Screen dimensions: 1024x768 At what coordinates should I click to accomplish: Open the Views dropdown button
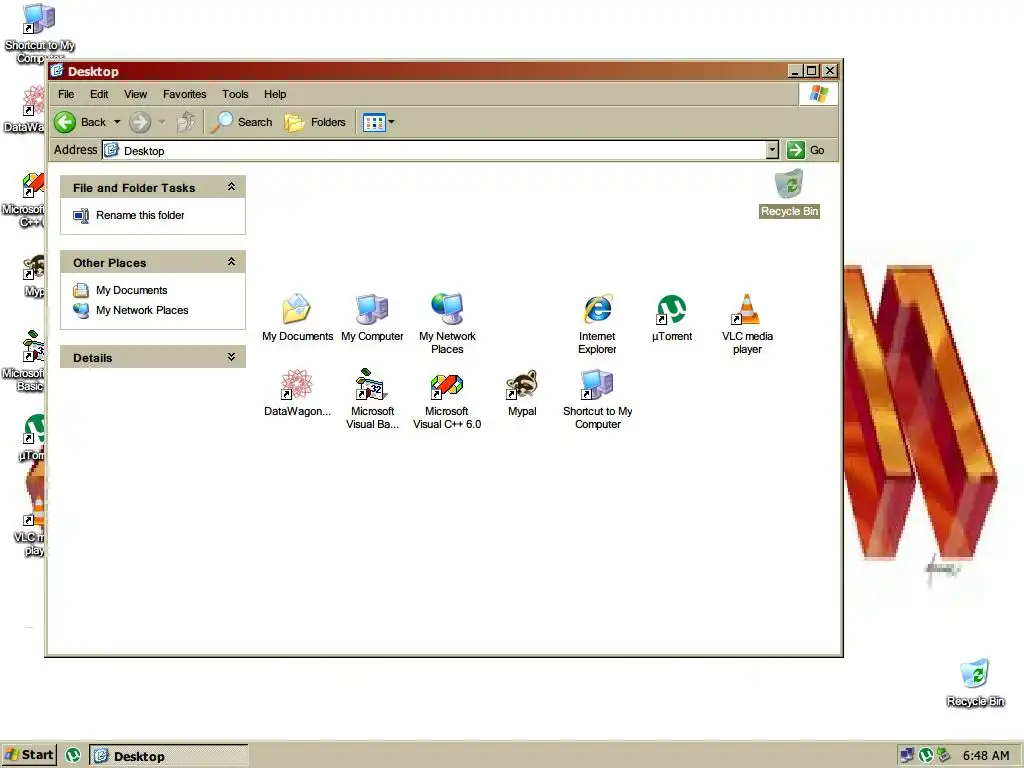(x=379, y=122)
